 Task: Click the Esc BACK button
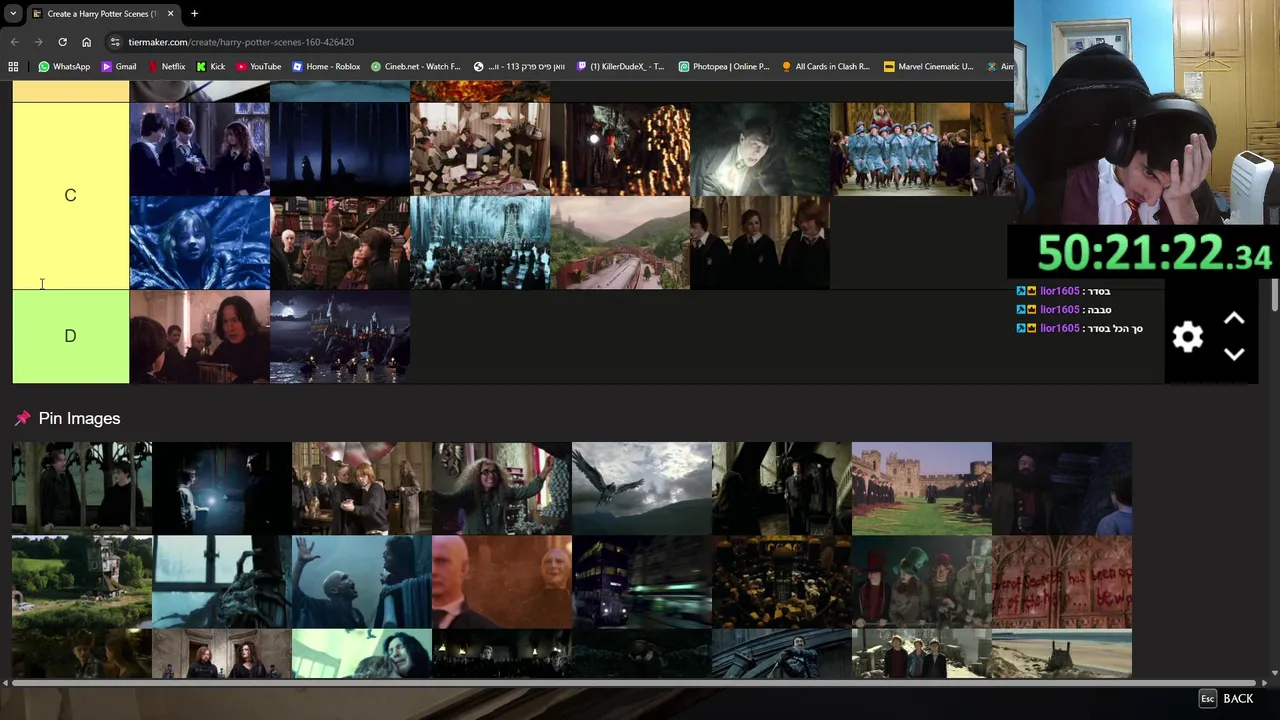[1226, 699]
